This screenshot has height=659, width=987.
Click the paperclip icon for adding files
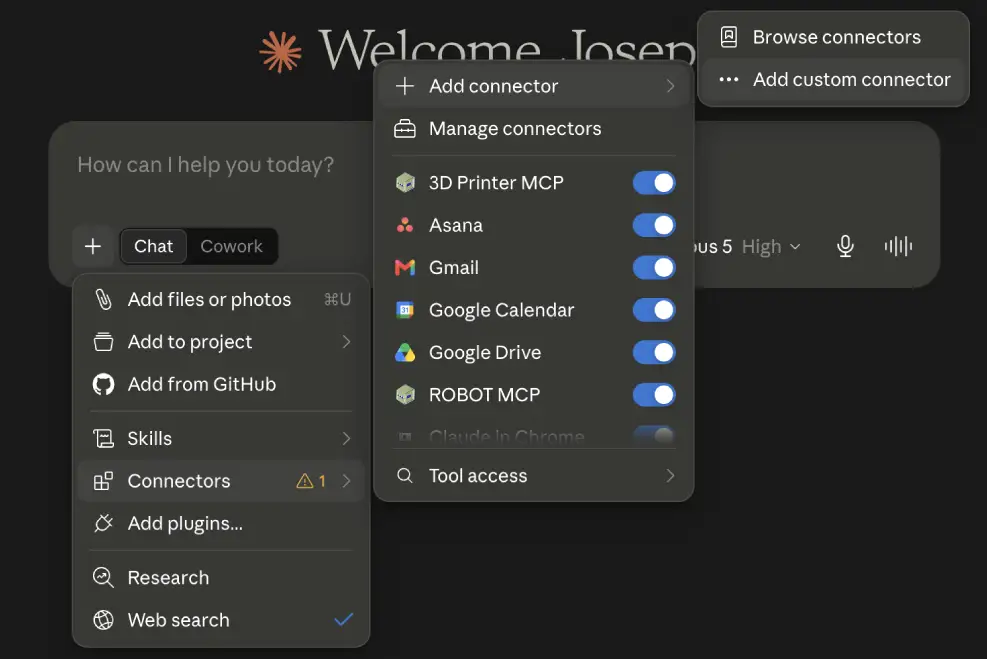[x=103, y=300]
